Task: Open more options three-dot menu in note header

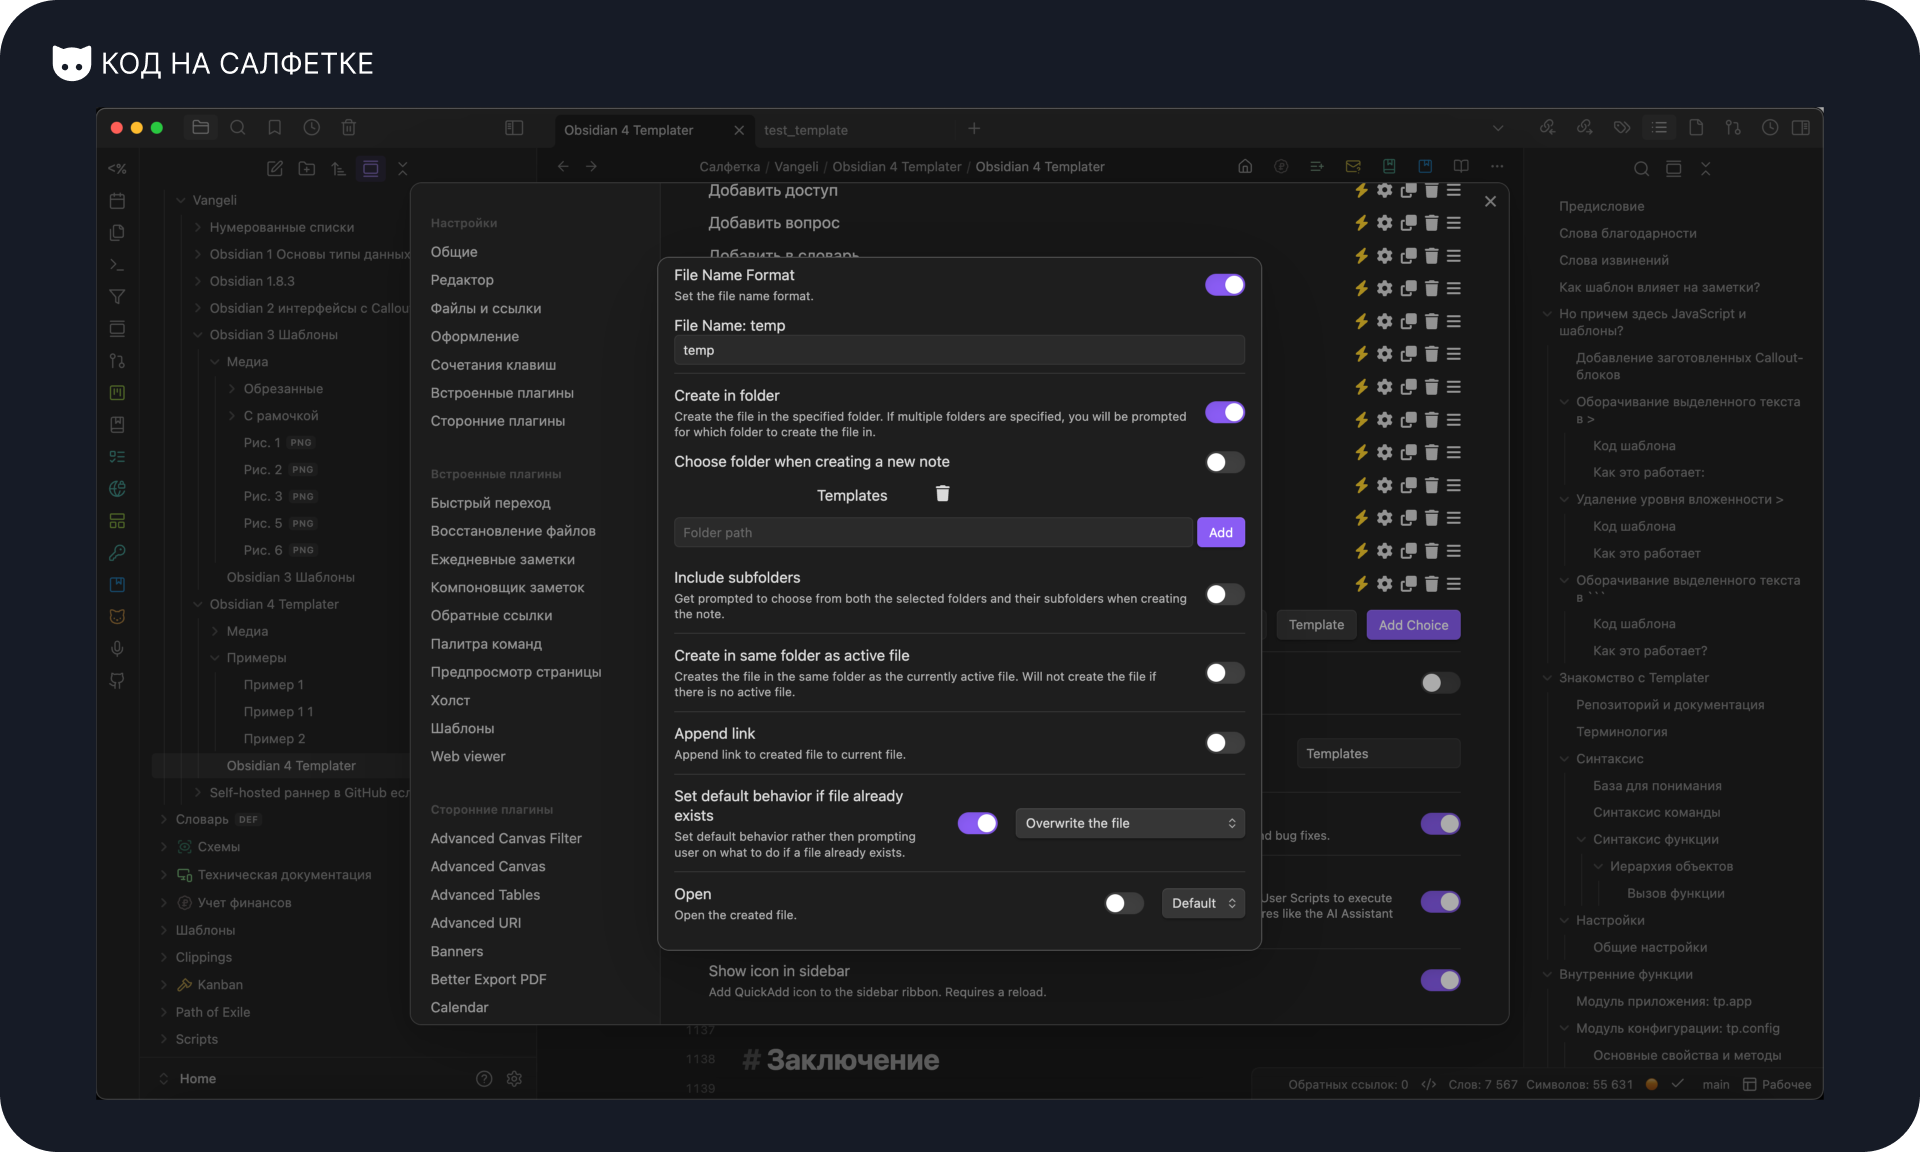Action: coord(1497,167)
